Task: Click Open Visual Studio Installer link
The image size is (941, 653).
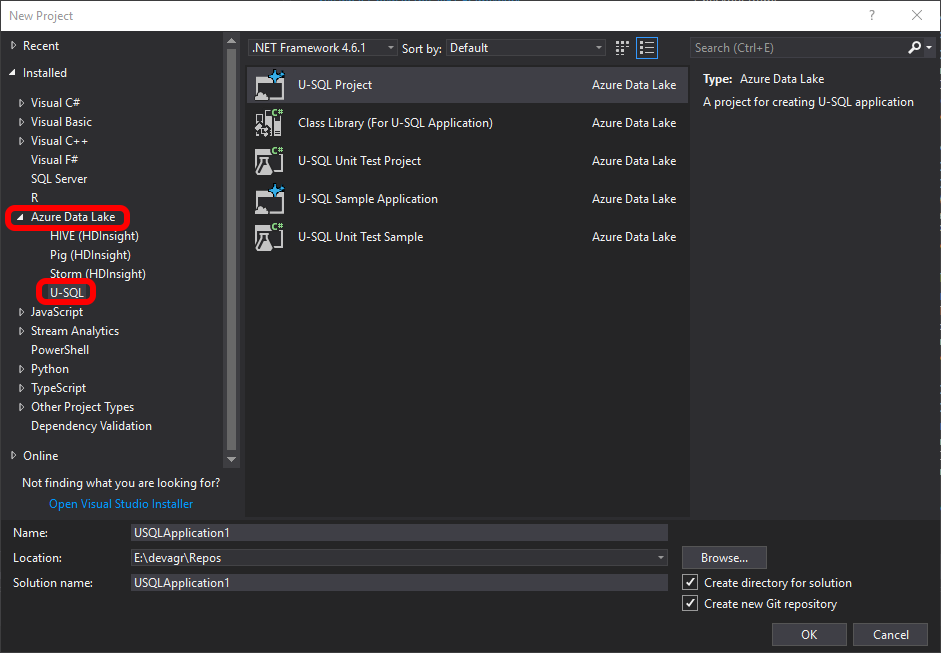Action: point(121,504)
